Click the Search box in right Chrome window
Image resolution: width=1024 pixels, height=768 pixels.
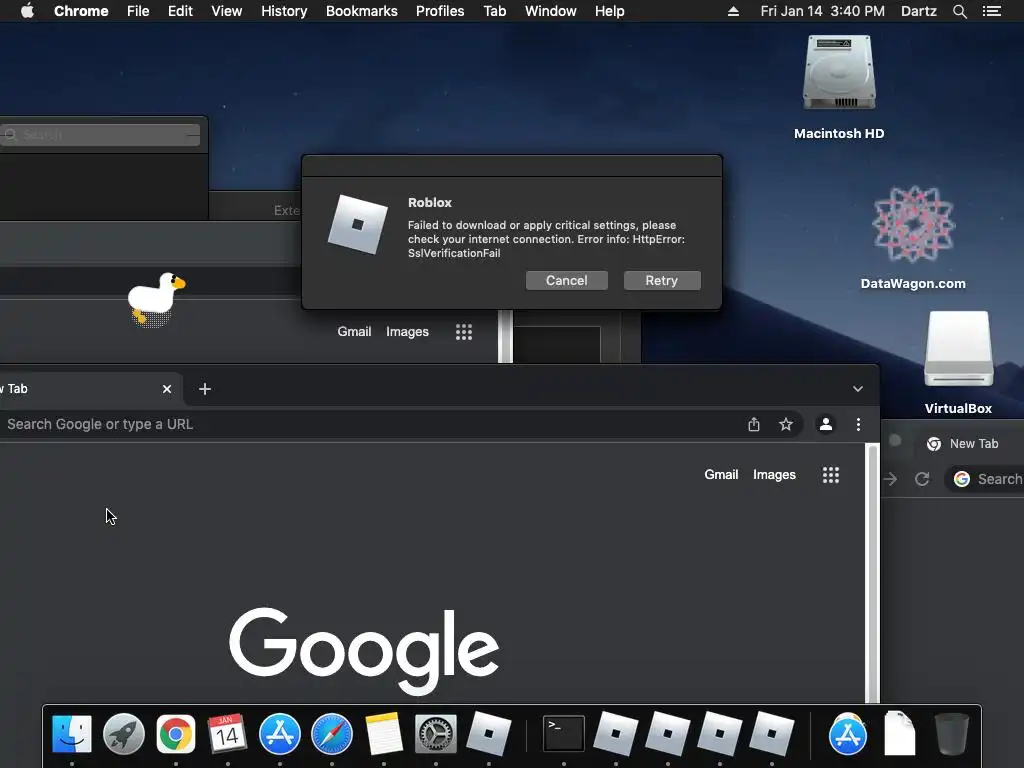click(985, 479)
